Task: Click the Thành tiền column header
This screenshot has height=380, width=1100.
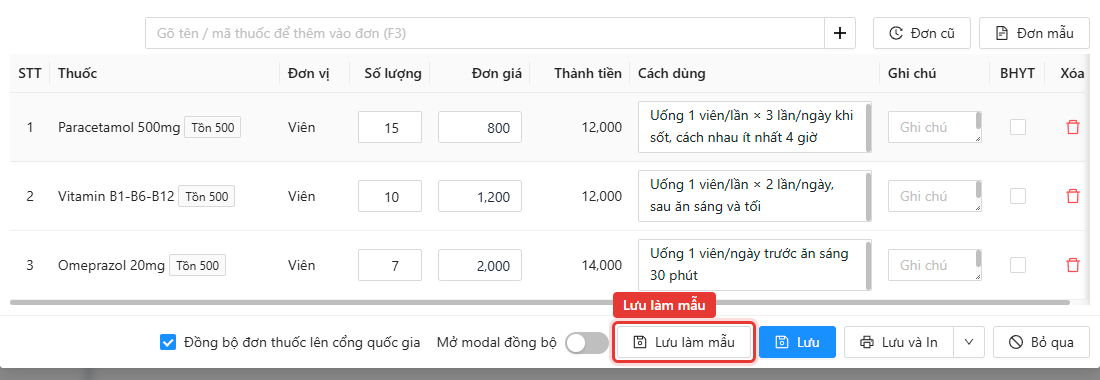Action: pyautogui.click(x=587, y=73)
